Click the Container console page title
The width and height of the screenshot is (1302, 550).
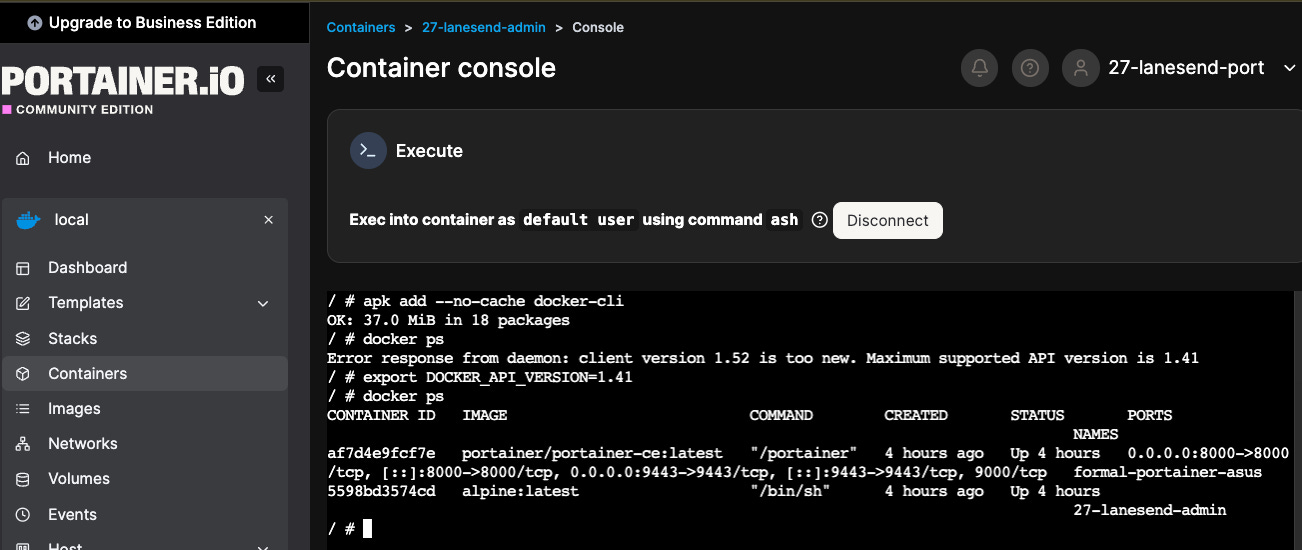pos(441,68)
